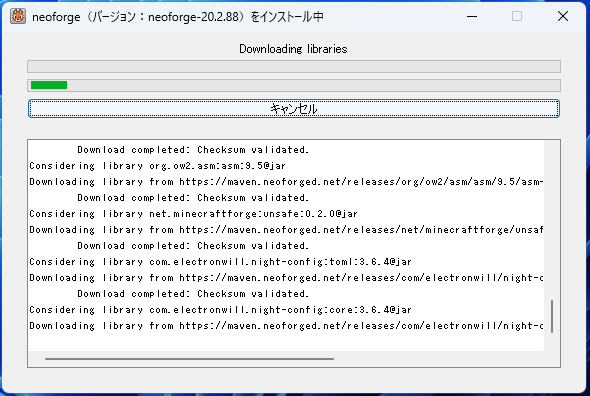
Task: Click the topmost 'Download completed: Checksum validated.' line
Action: [x=193, y=150]
